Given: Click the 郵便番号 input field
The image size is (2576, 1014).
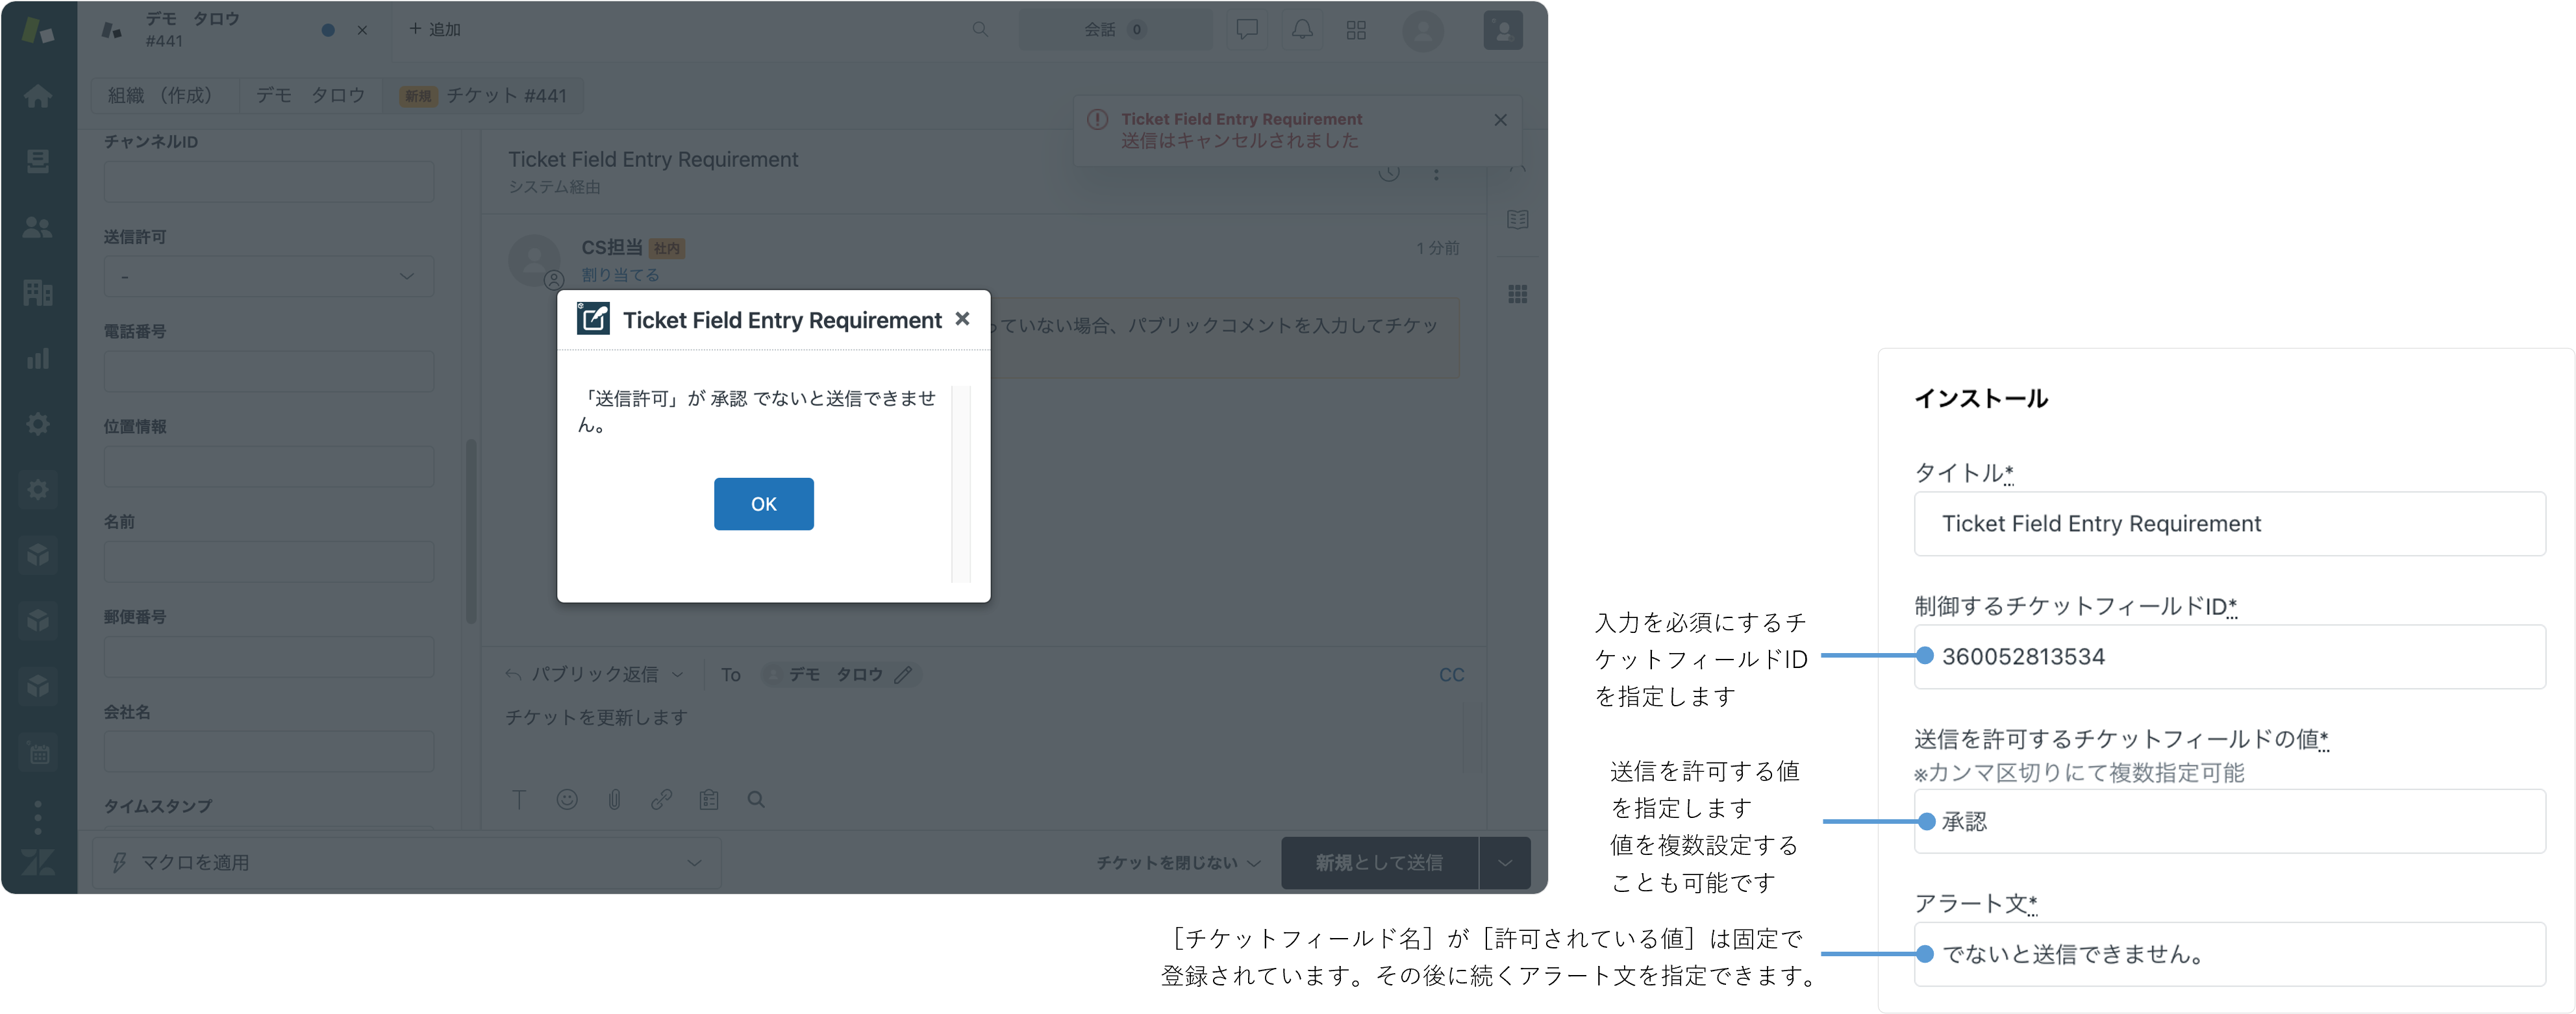Looking at the screenshot, I should pyautogui.click(x=268, y=656).
